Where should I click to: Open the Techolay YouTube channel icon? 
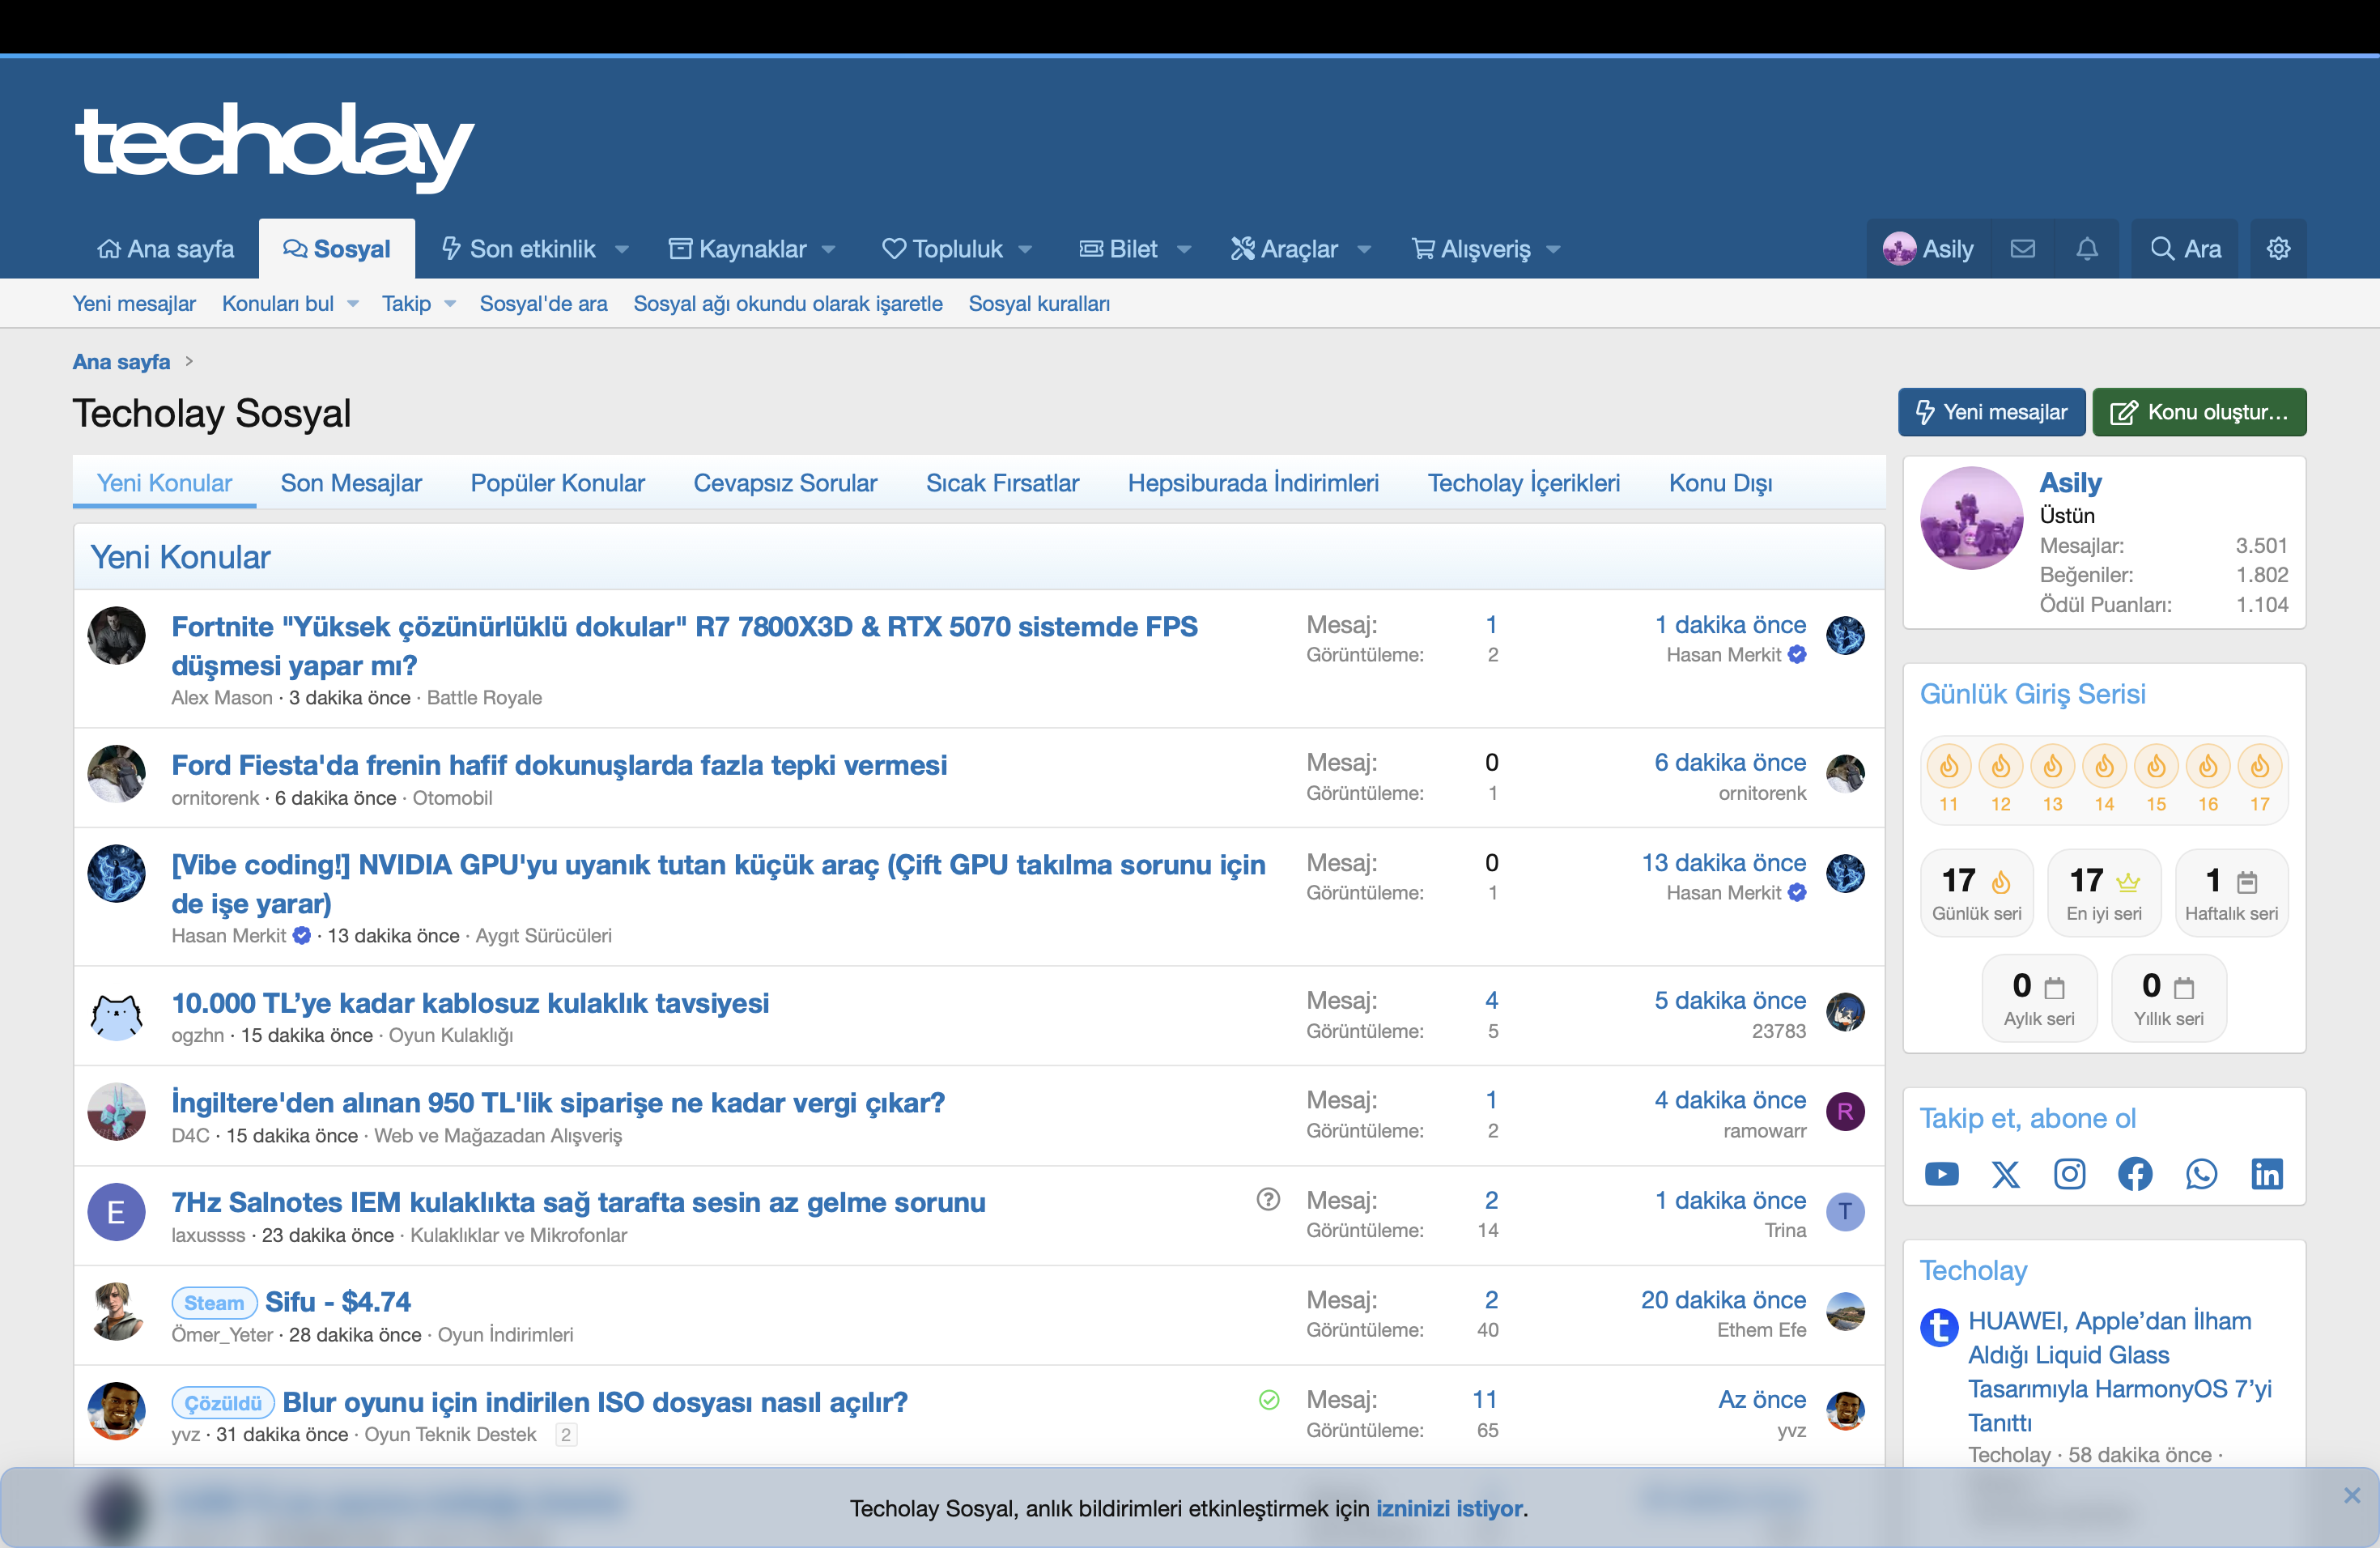tap(1941, 1174)
